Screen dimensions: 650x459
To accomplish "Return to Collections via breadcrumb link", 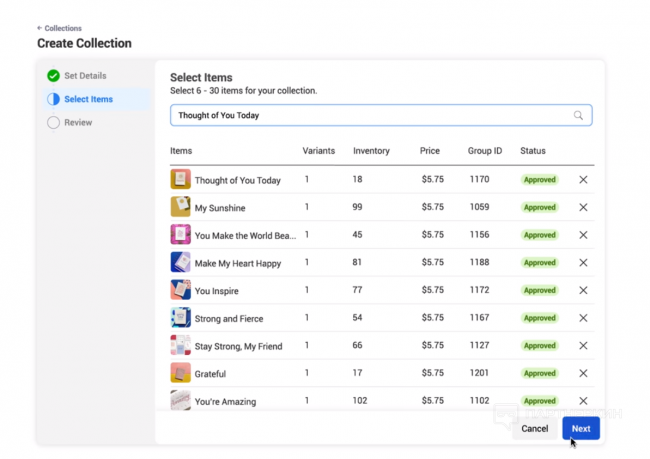I will tap(63, 28).
